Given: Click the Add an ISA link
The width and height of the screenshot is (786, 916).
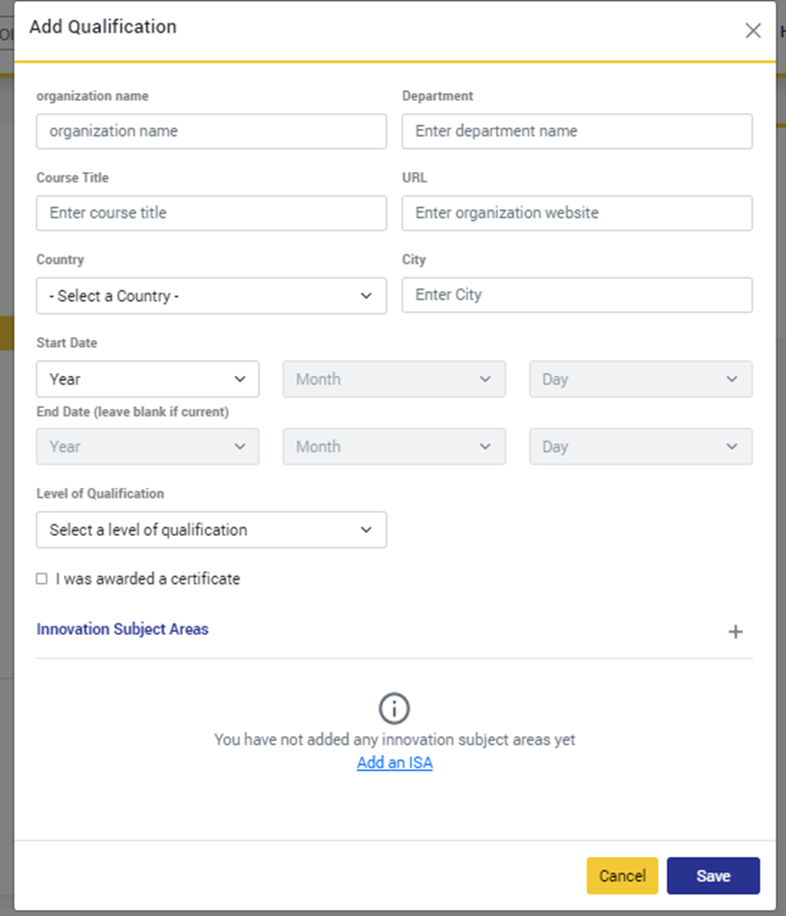Looking at the screenshot, I should pyautogui.click(x=395, y=763).
